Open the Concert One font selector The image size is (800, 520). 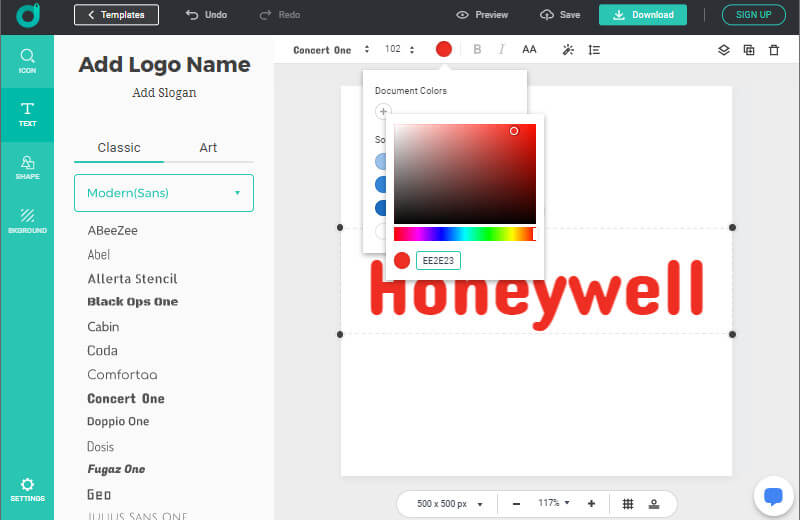331,49
